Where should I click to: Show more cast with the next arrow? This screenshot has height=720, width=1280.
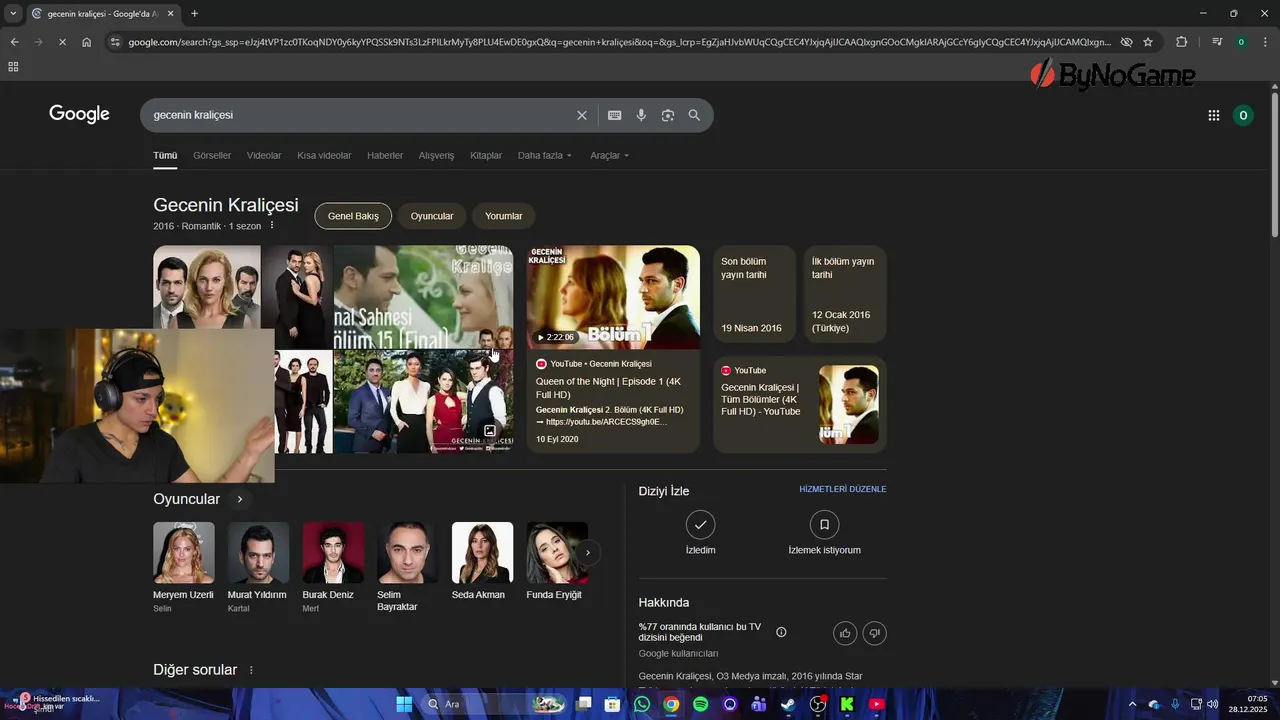[x=589, y=552]
